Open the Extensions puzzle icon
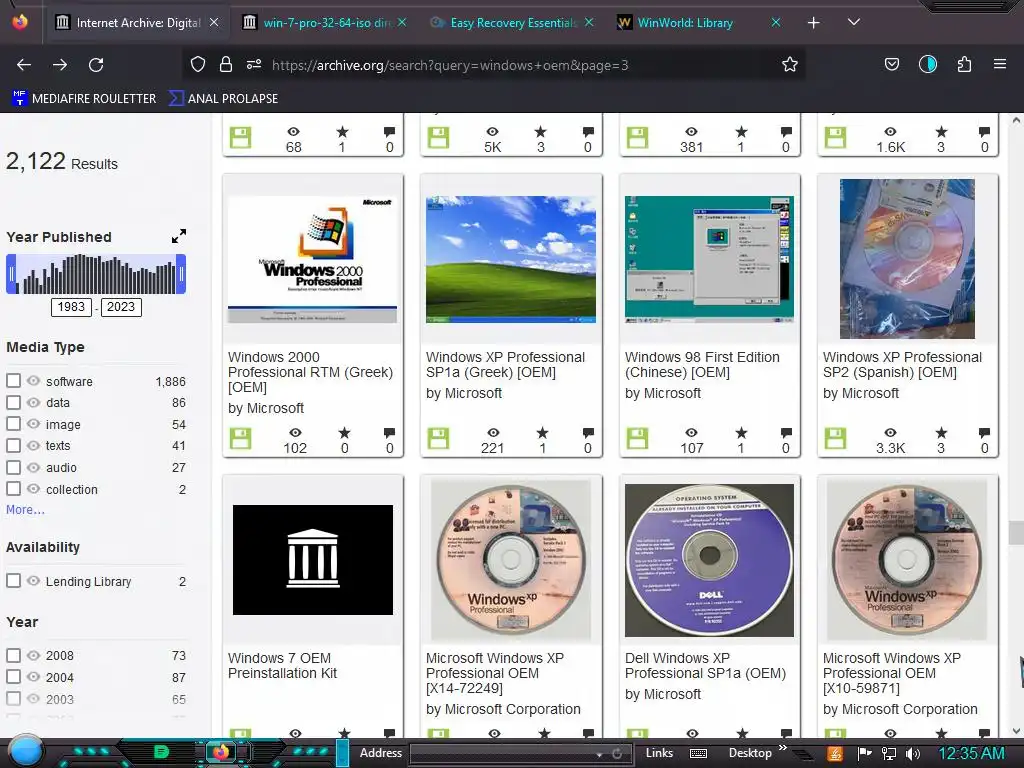Viewport: 1024px width, 768px height. point(964,64)
